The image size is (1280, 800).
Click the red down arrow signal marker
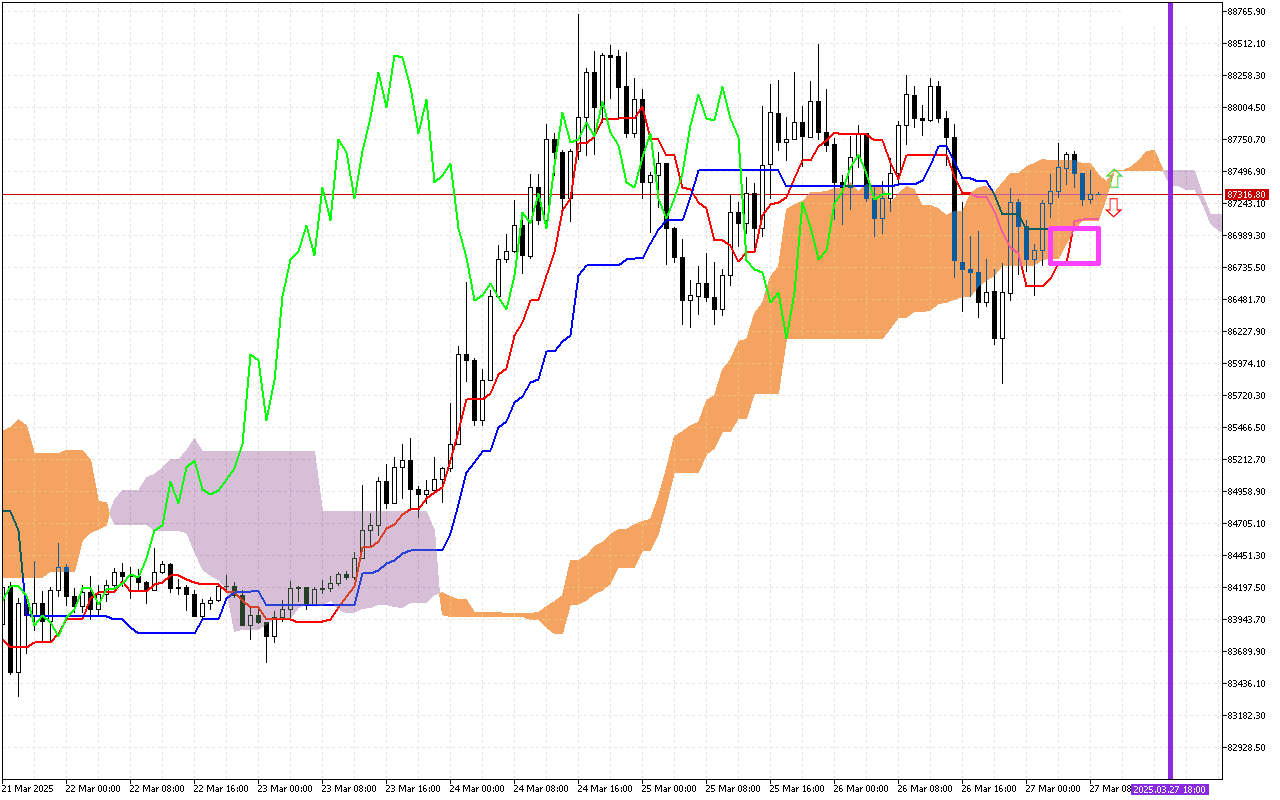(1113, 207)
